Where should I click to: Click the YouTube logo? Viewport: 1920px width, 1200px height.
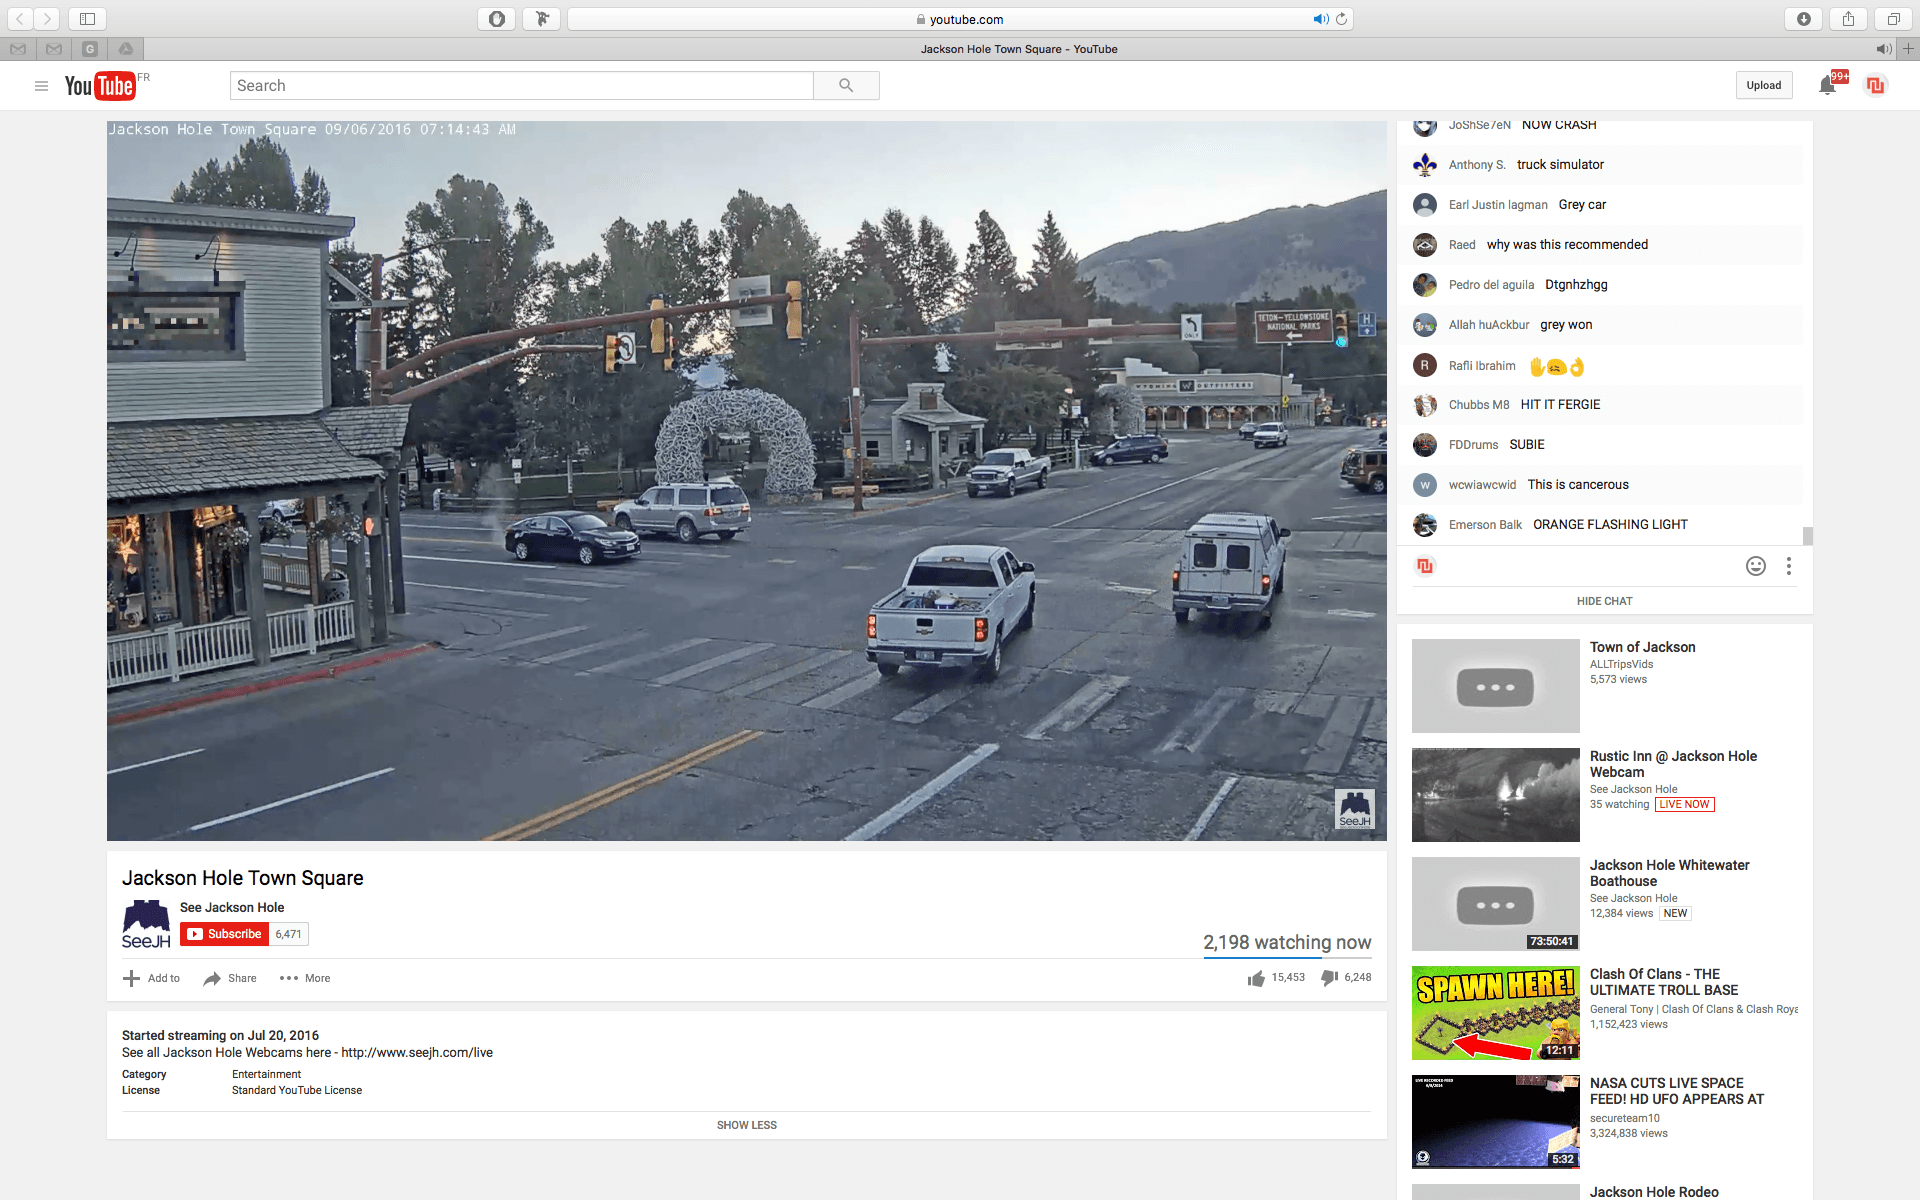click(x=100, y=86)
